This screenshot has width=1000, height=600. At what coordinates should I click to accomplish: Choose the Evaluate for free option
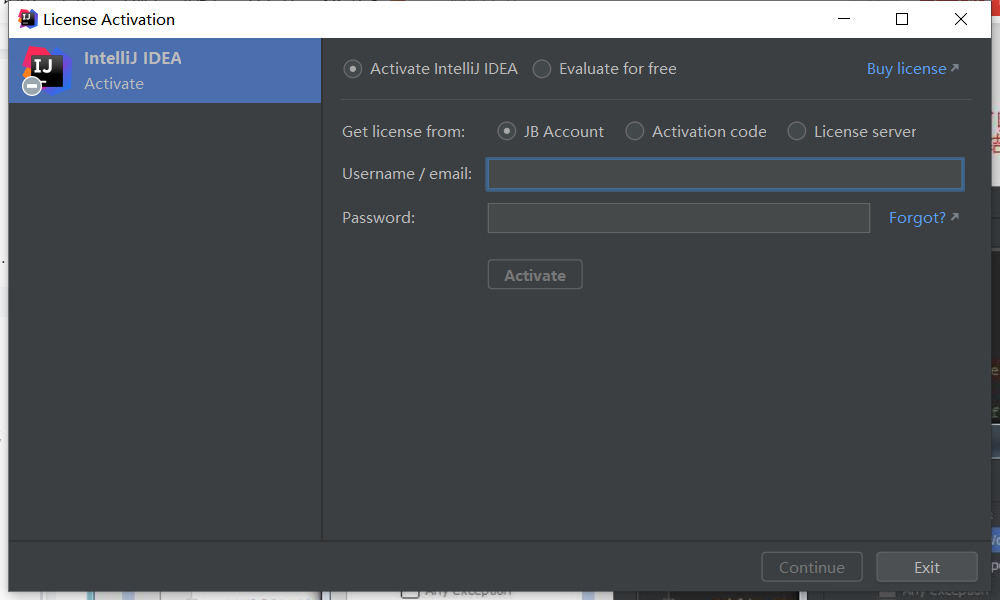click(542, 69)
